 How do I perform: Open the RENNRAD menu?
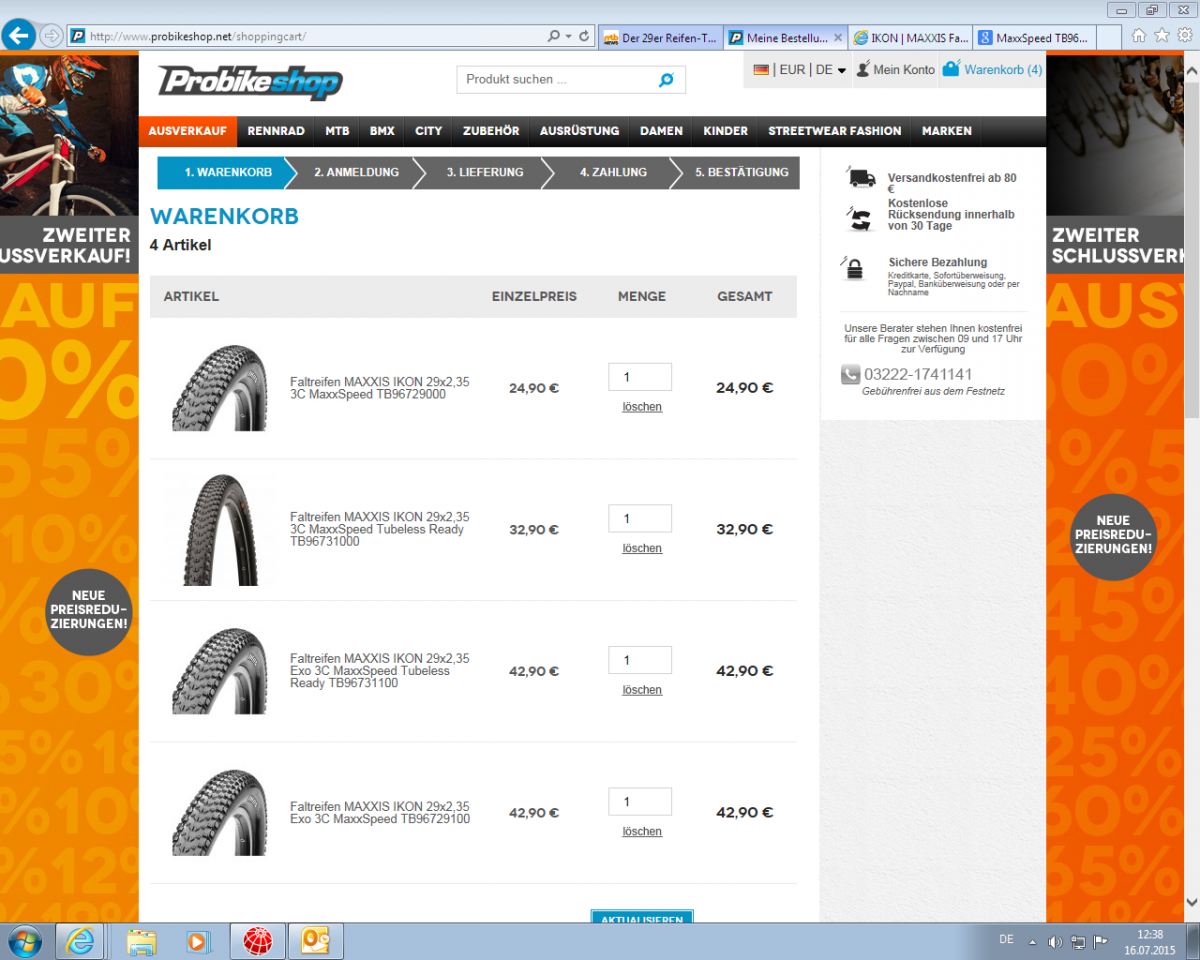(276, 131)
